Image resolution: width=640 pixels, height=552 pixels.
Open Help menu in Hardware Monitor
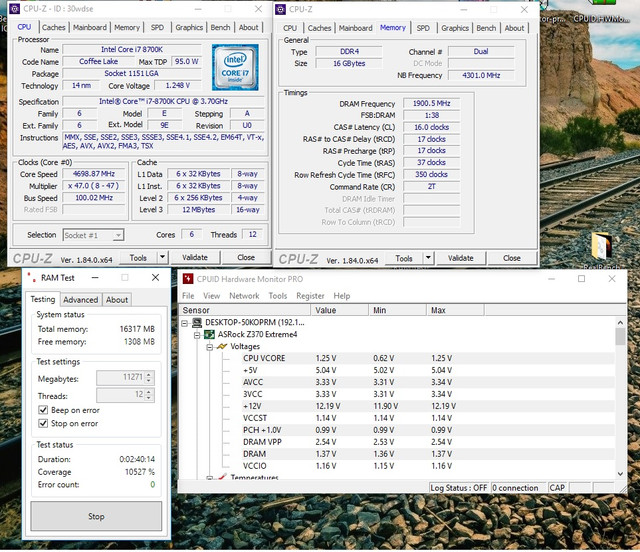(x=342, y=296)
